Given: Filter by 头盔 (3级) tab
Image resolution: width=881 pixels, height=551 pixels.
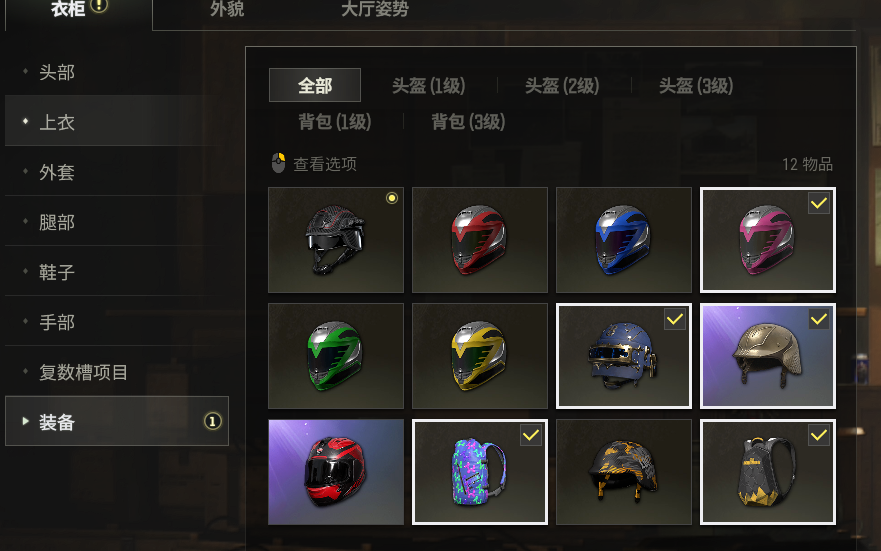Looking at the screenshot, I should (696, 86).
